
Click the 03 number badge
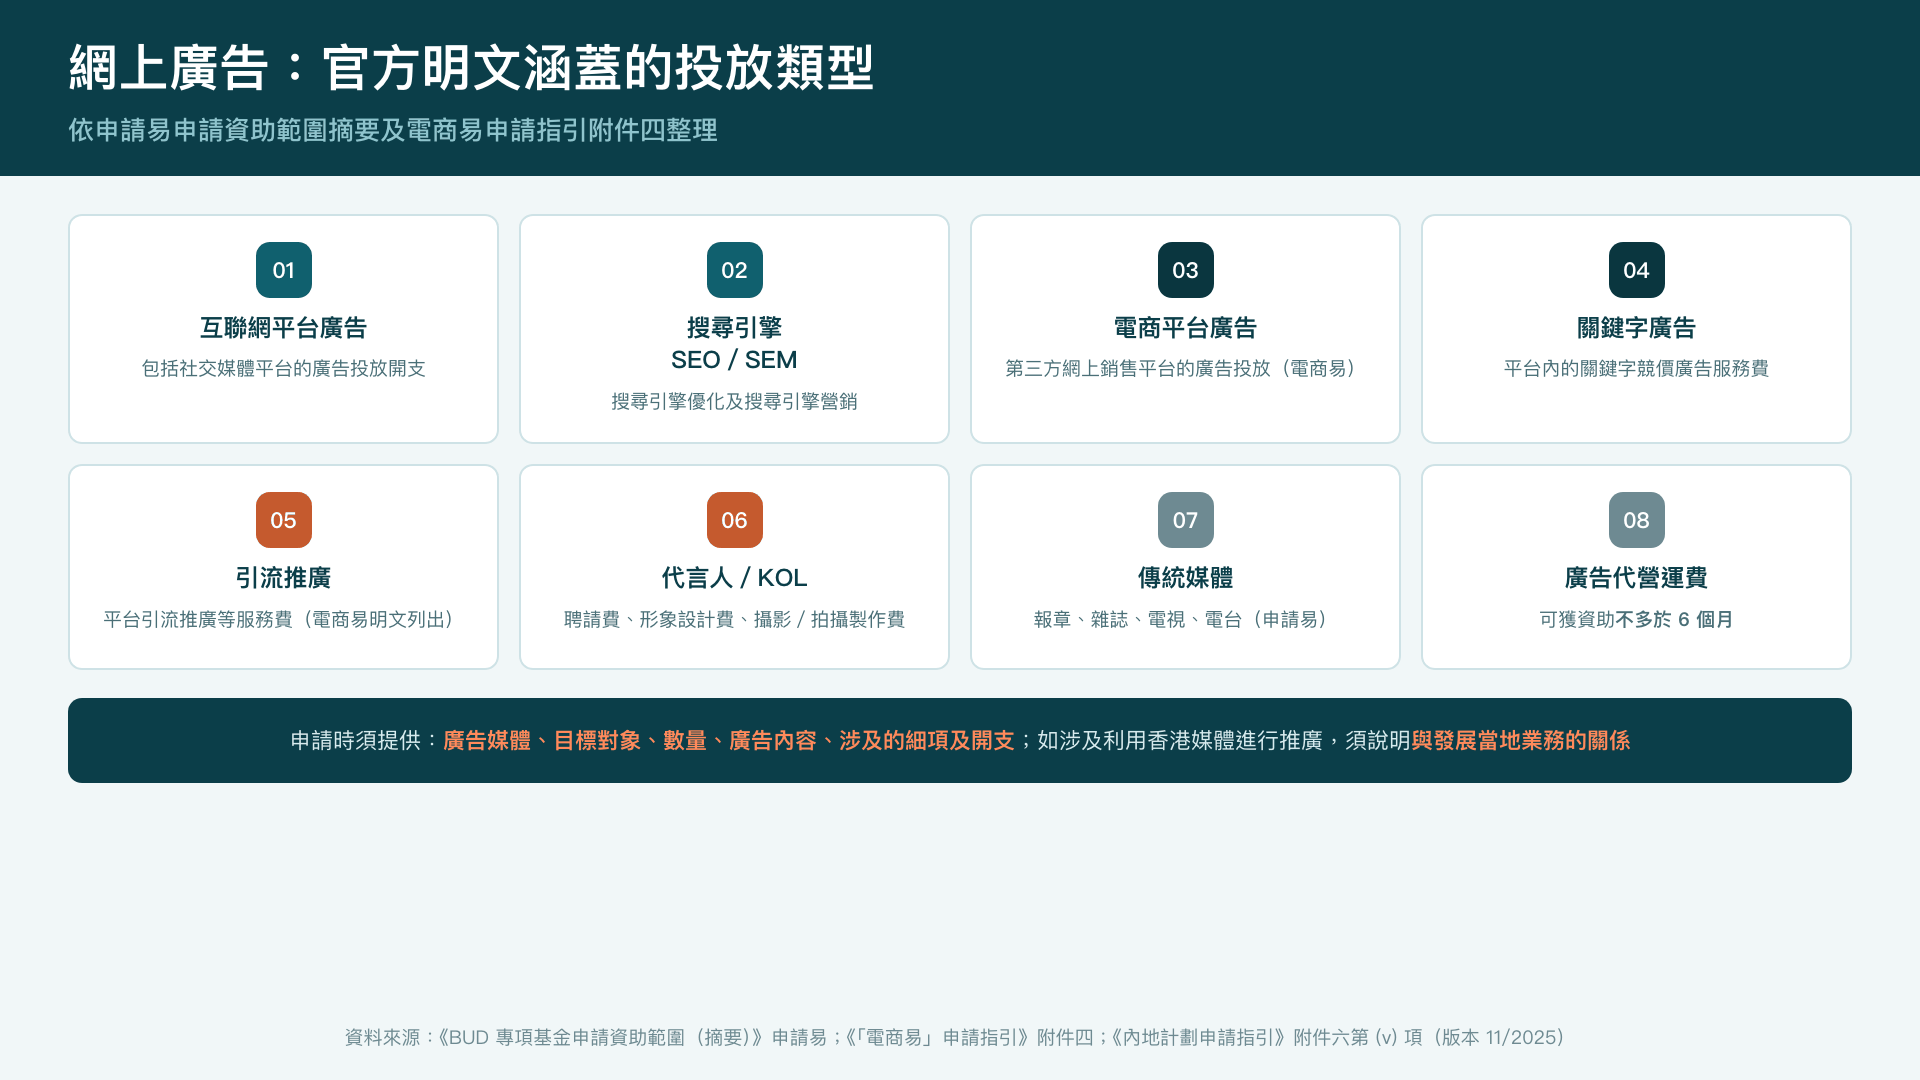tap(1185, 270)
